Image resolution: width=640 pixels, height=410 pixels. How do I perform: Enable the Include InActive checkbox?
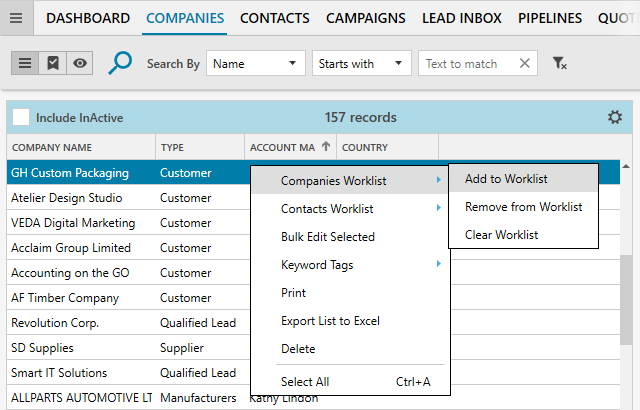[20, 118]
